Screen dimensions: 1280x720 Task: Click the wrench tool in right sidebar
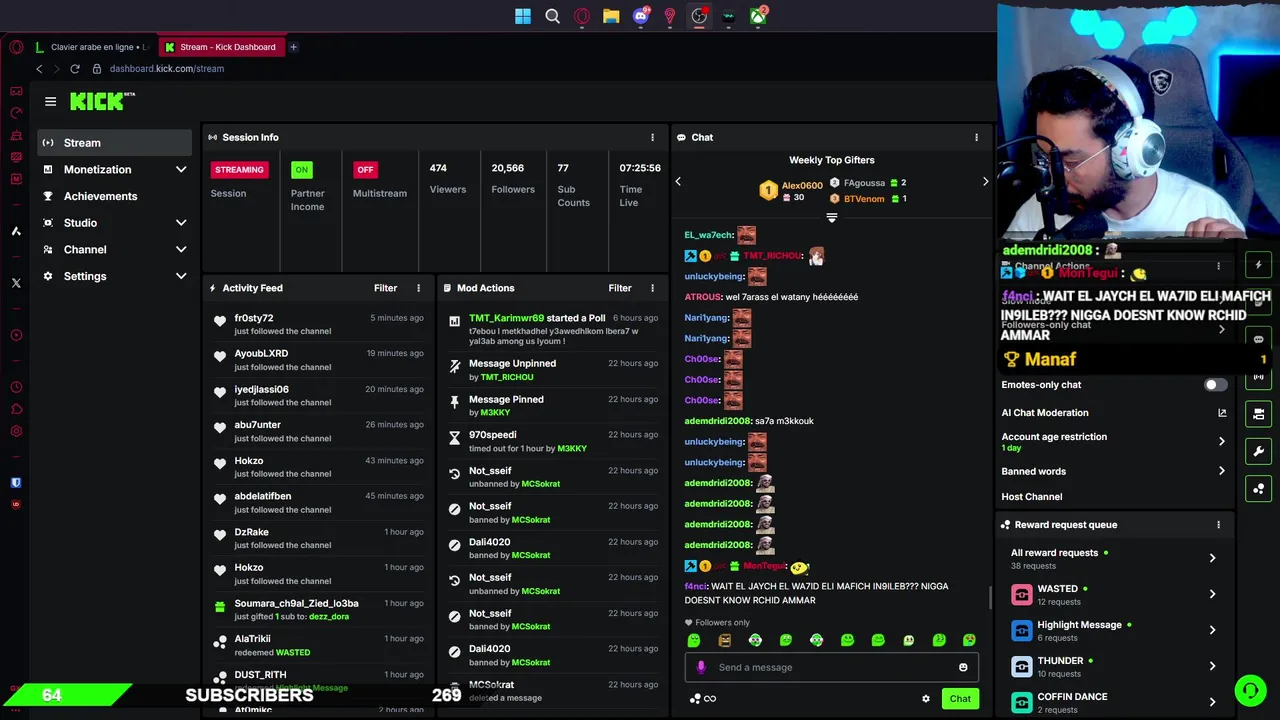click(1258, 451)
